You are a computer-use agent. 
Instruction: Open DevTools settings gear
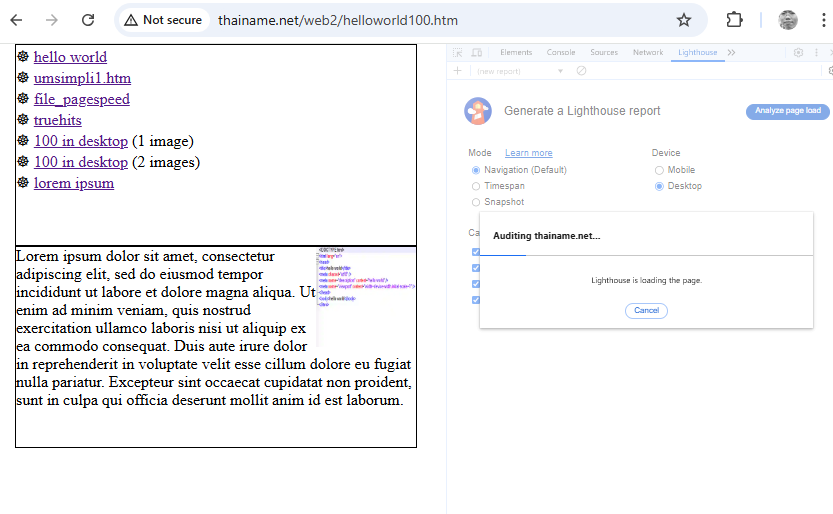click(x=798, y=52)
